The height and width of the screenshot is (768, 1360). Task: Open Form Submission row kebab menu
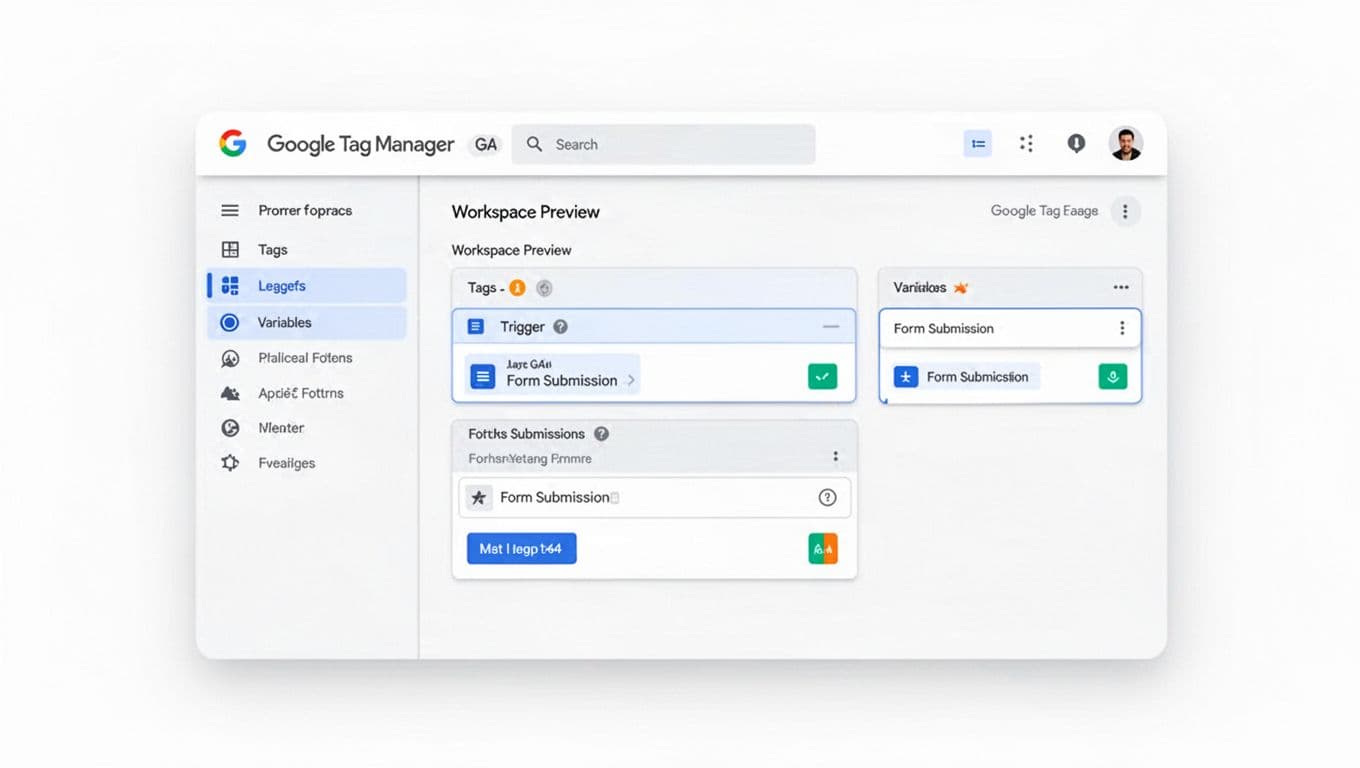click(x=1122, y=328)
